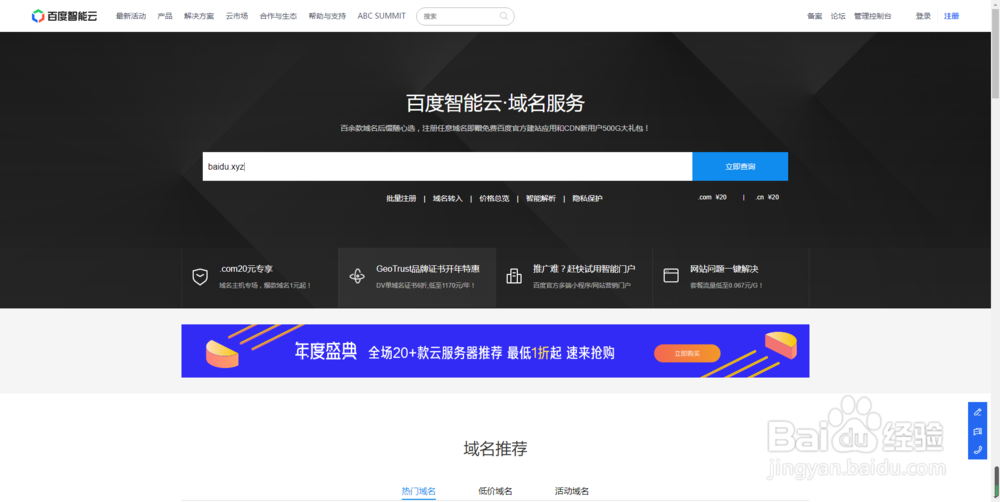The height and width of the screenshot is (502, 1000).
Task: Click the Baidu AI Cloud logo
Action: click(x=64, y=16)
